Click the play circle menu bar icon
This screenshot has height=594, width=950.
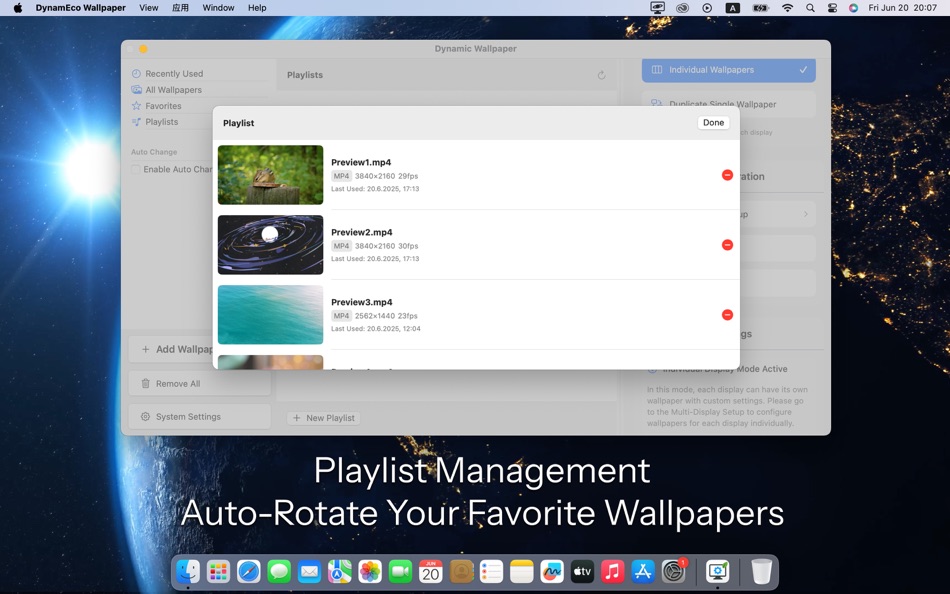tap(707, 8)
